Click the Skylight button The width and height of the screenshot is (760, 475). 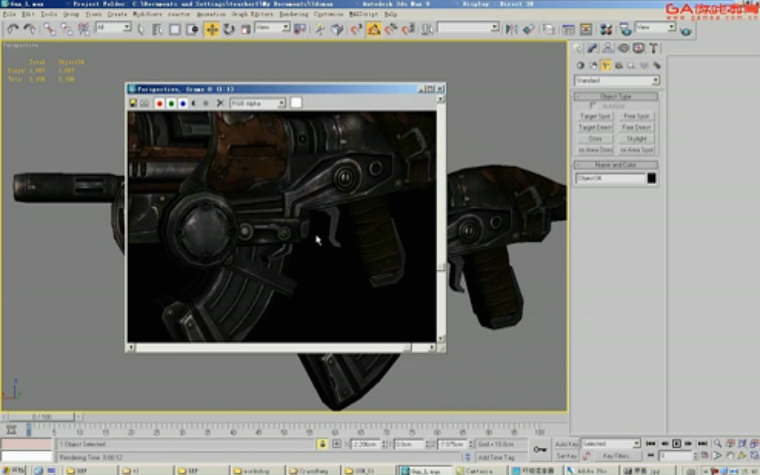pyautogui.click(x=636, y=139)
